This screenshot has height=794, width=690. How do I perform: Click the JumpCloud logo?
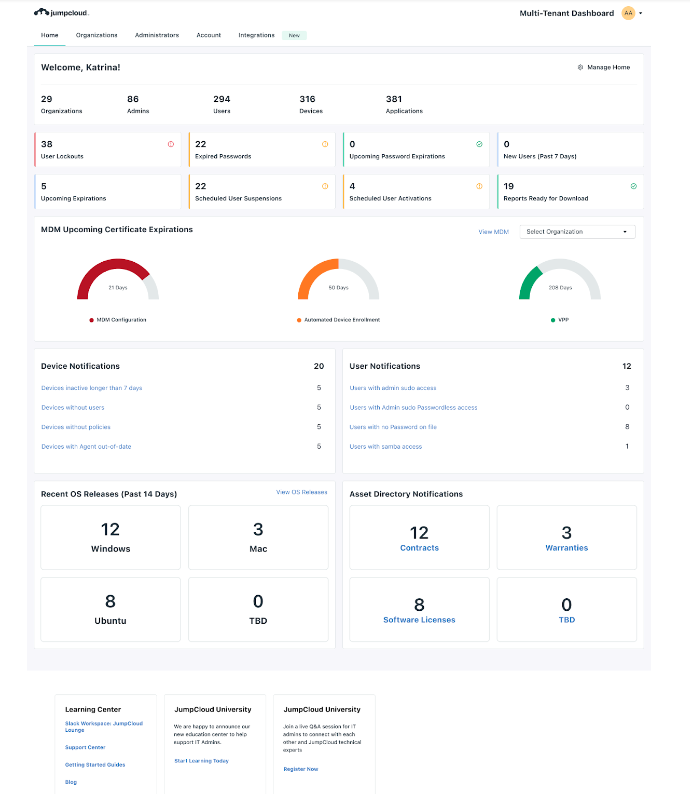[61, 13]
